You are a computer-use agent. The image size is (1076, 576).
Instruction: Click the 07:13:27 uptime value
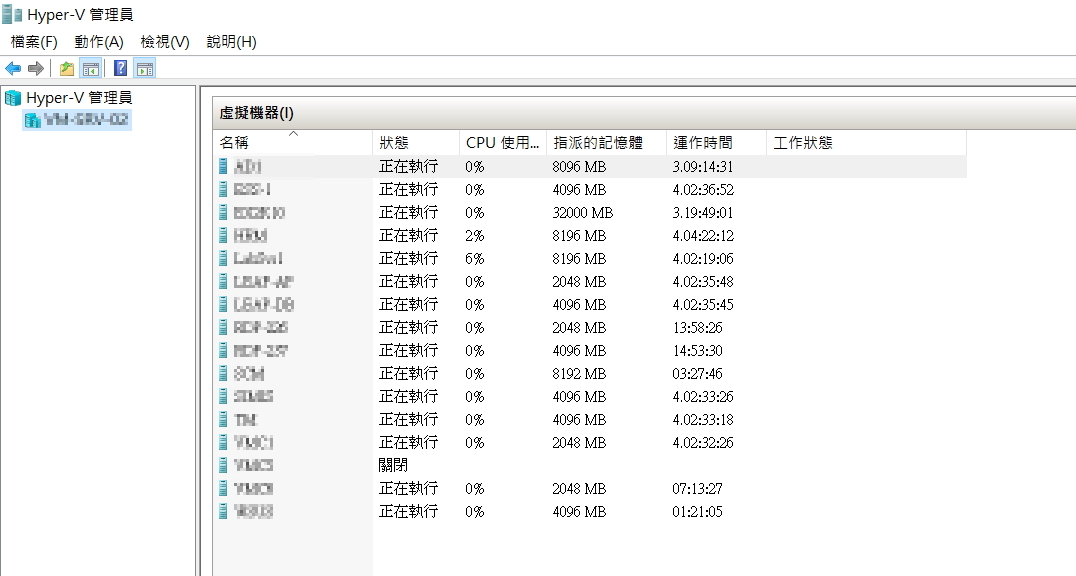click(x=697, y=489)
